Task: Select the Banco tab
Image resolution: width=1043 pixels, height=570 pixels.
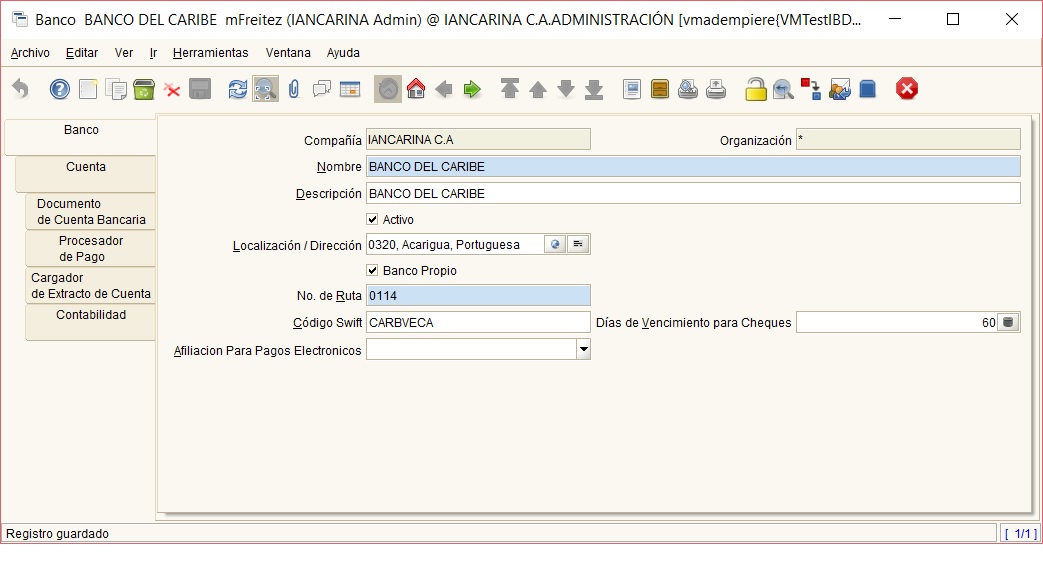Action: tap(80, 137)
